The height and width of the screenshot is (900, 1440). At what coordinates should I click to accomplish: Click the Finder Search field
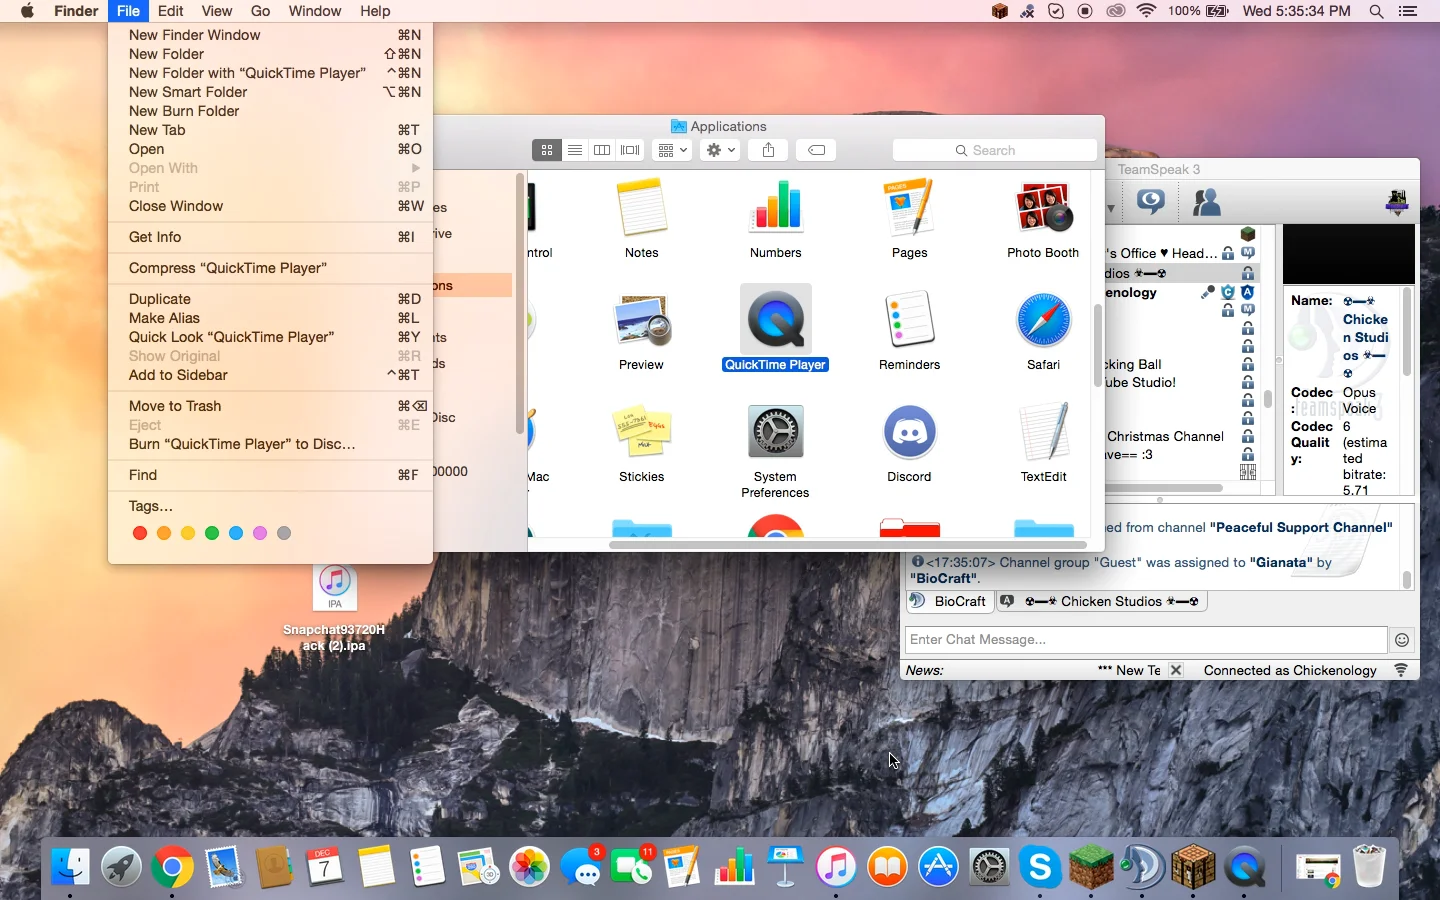click(995, 150)
